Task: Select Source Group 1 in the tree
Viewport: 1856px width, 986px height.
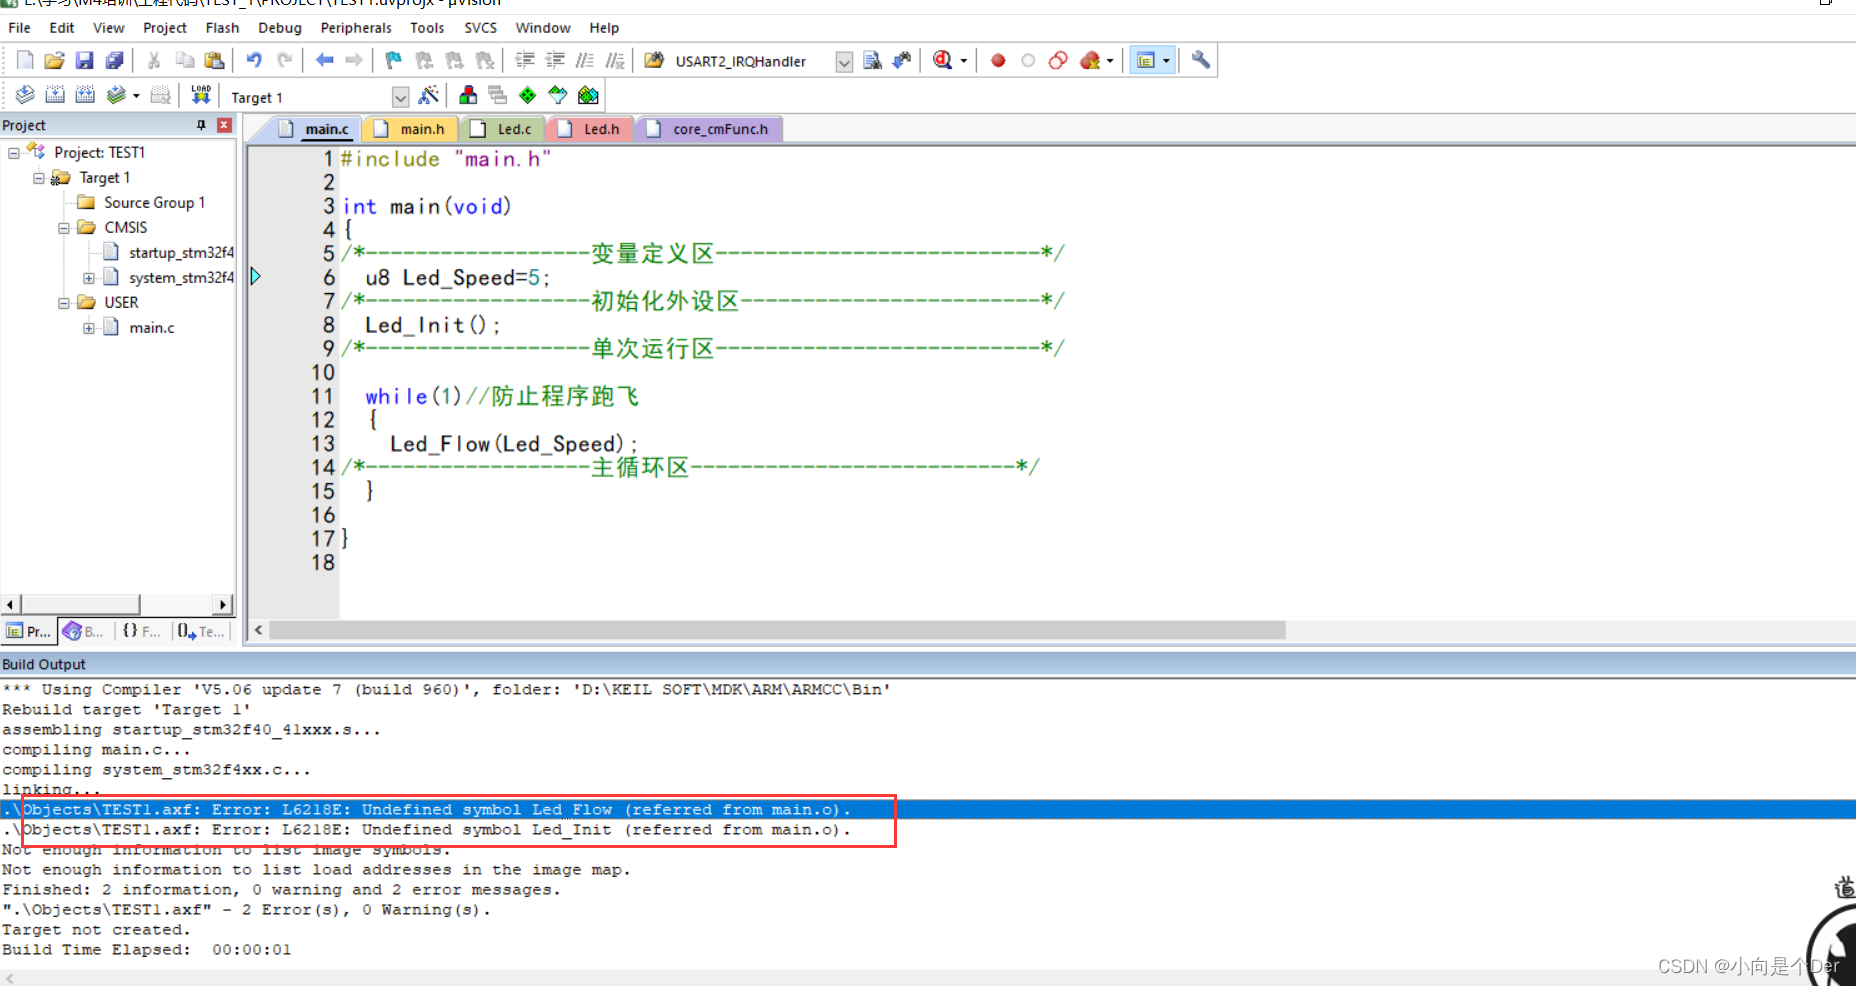Action: pos(154,203)
